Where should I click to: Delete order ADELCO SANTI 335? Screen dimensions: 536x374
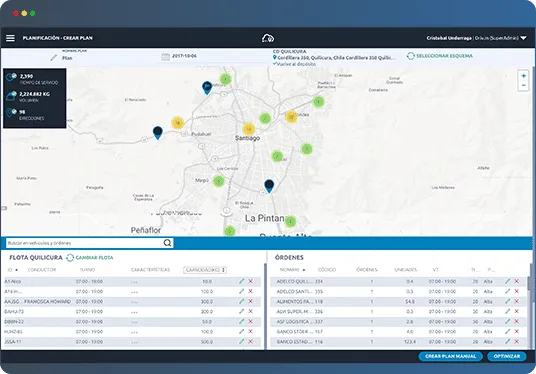pos(517,291)
